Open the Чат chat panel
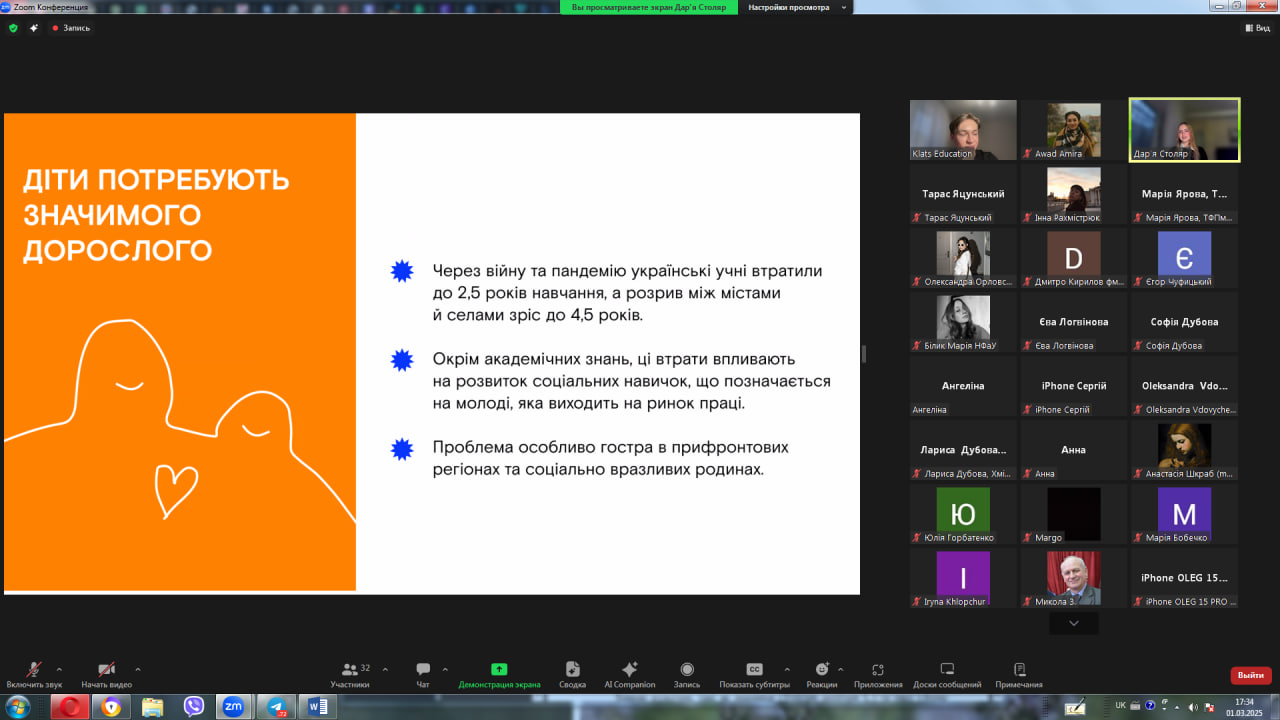 (423, 675)
